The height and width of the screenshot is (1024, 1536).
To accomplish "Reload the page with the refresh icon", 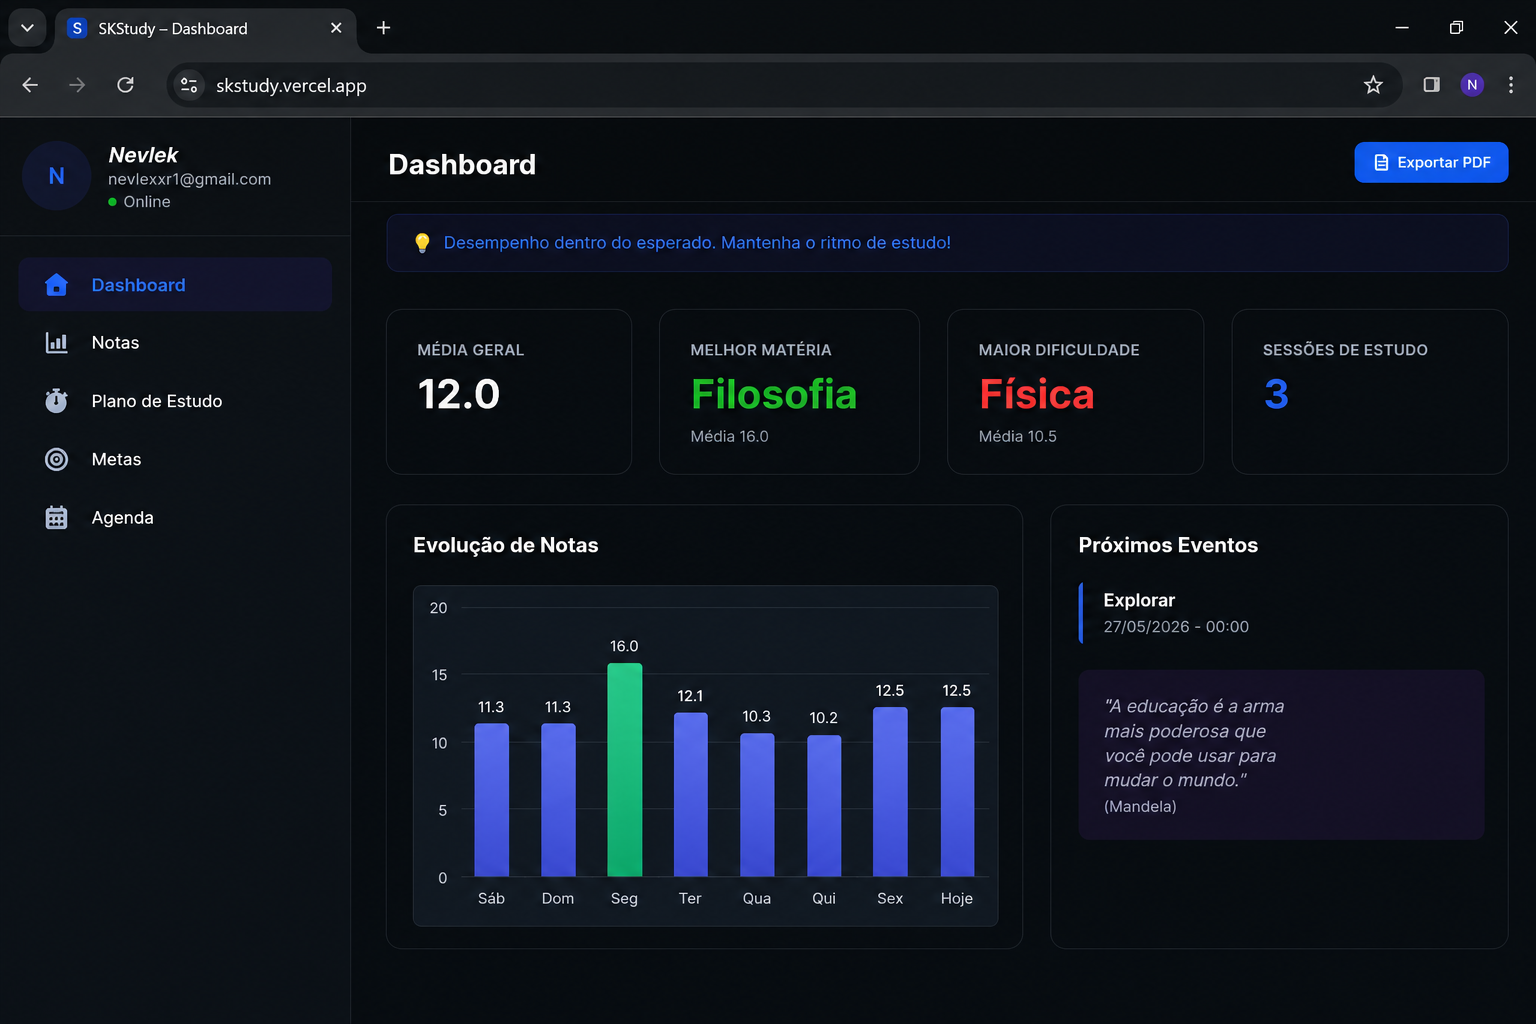I will [125, 85].
